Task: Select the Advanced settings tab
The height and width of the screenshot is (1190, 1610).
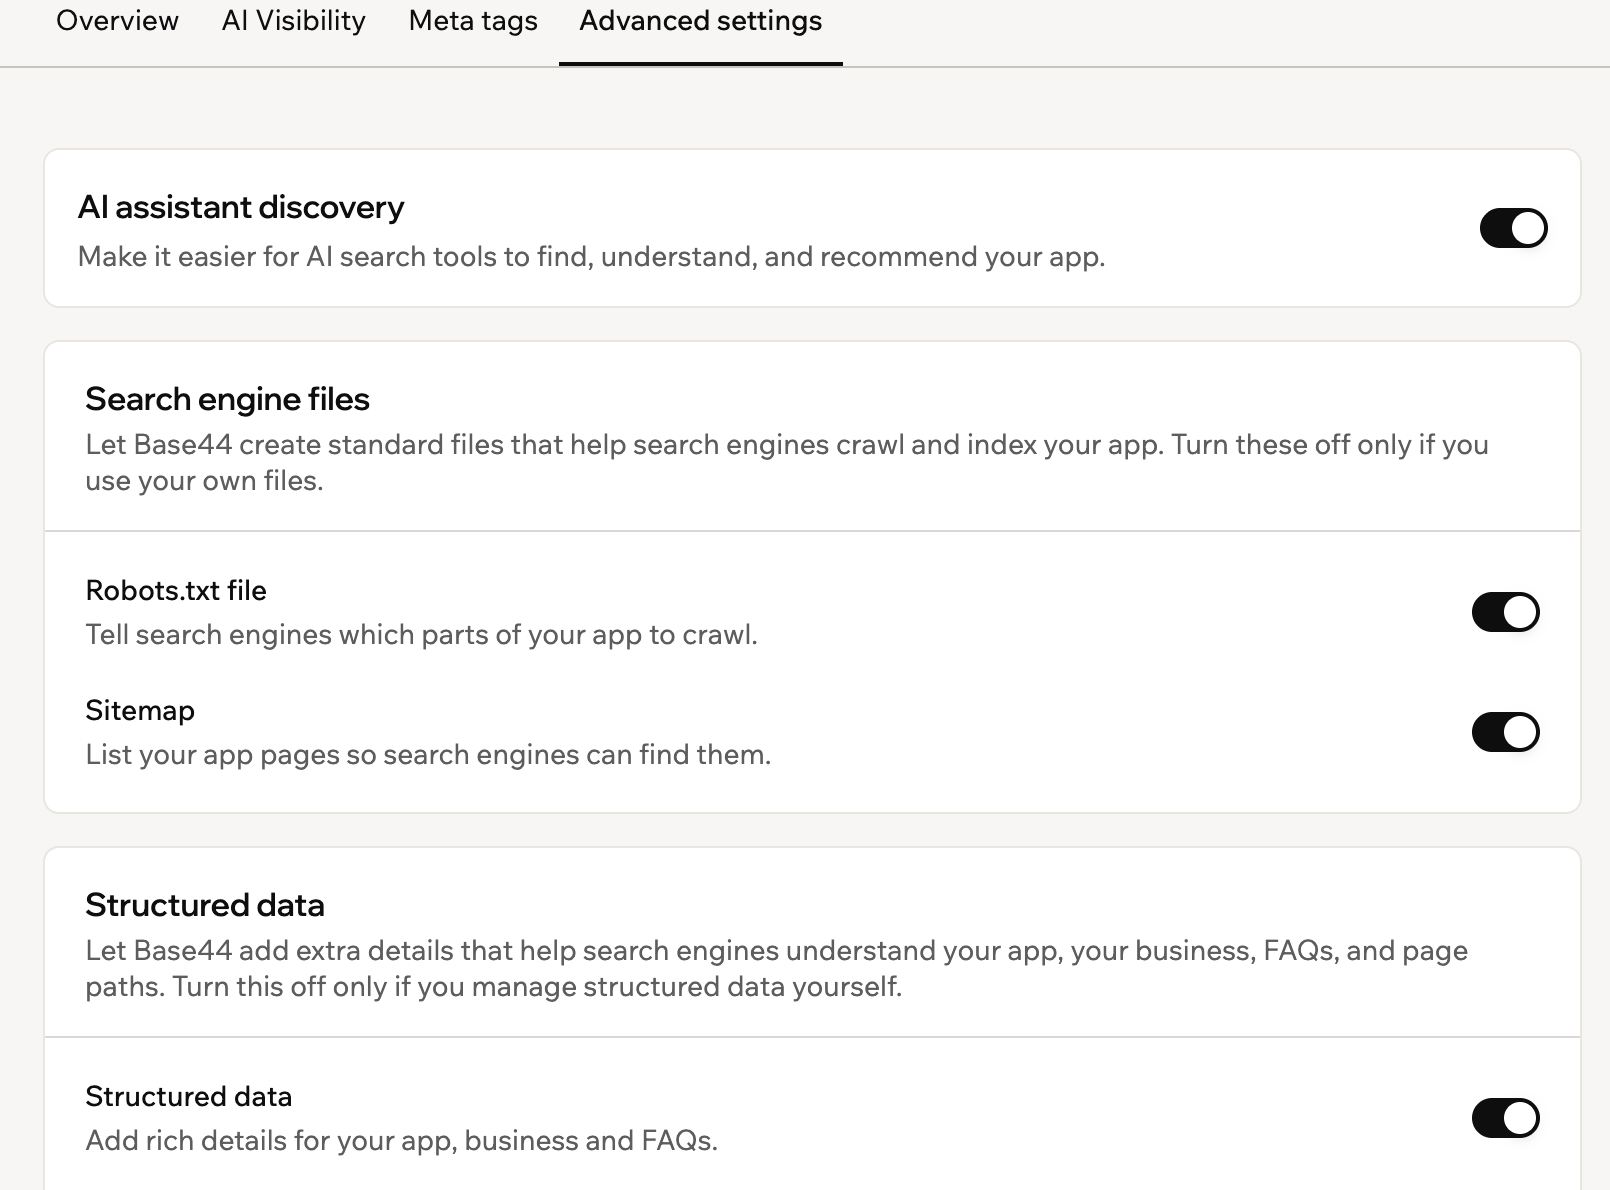Action: (701, 21)
